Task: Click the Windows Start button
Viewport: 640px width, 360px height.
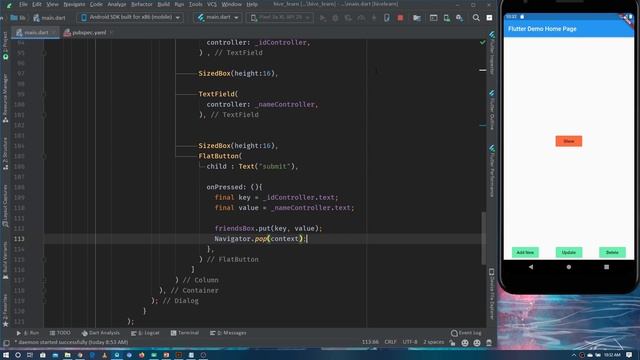Action: (6, 355)
